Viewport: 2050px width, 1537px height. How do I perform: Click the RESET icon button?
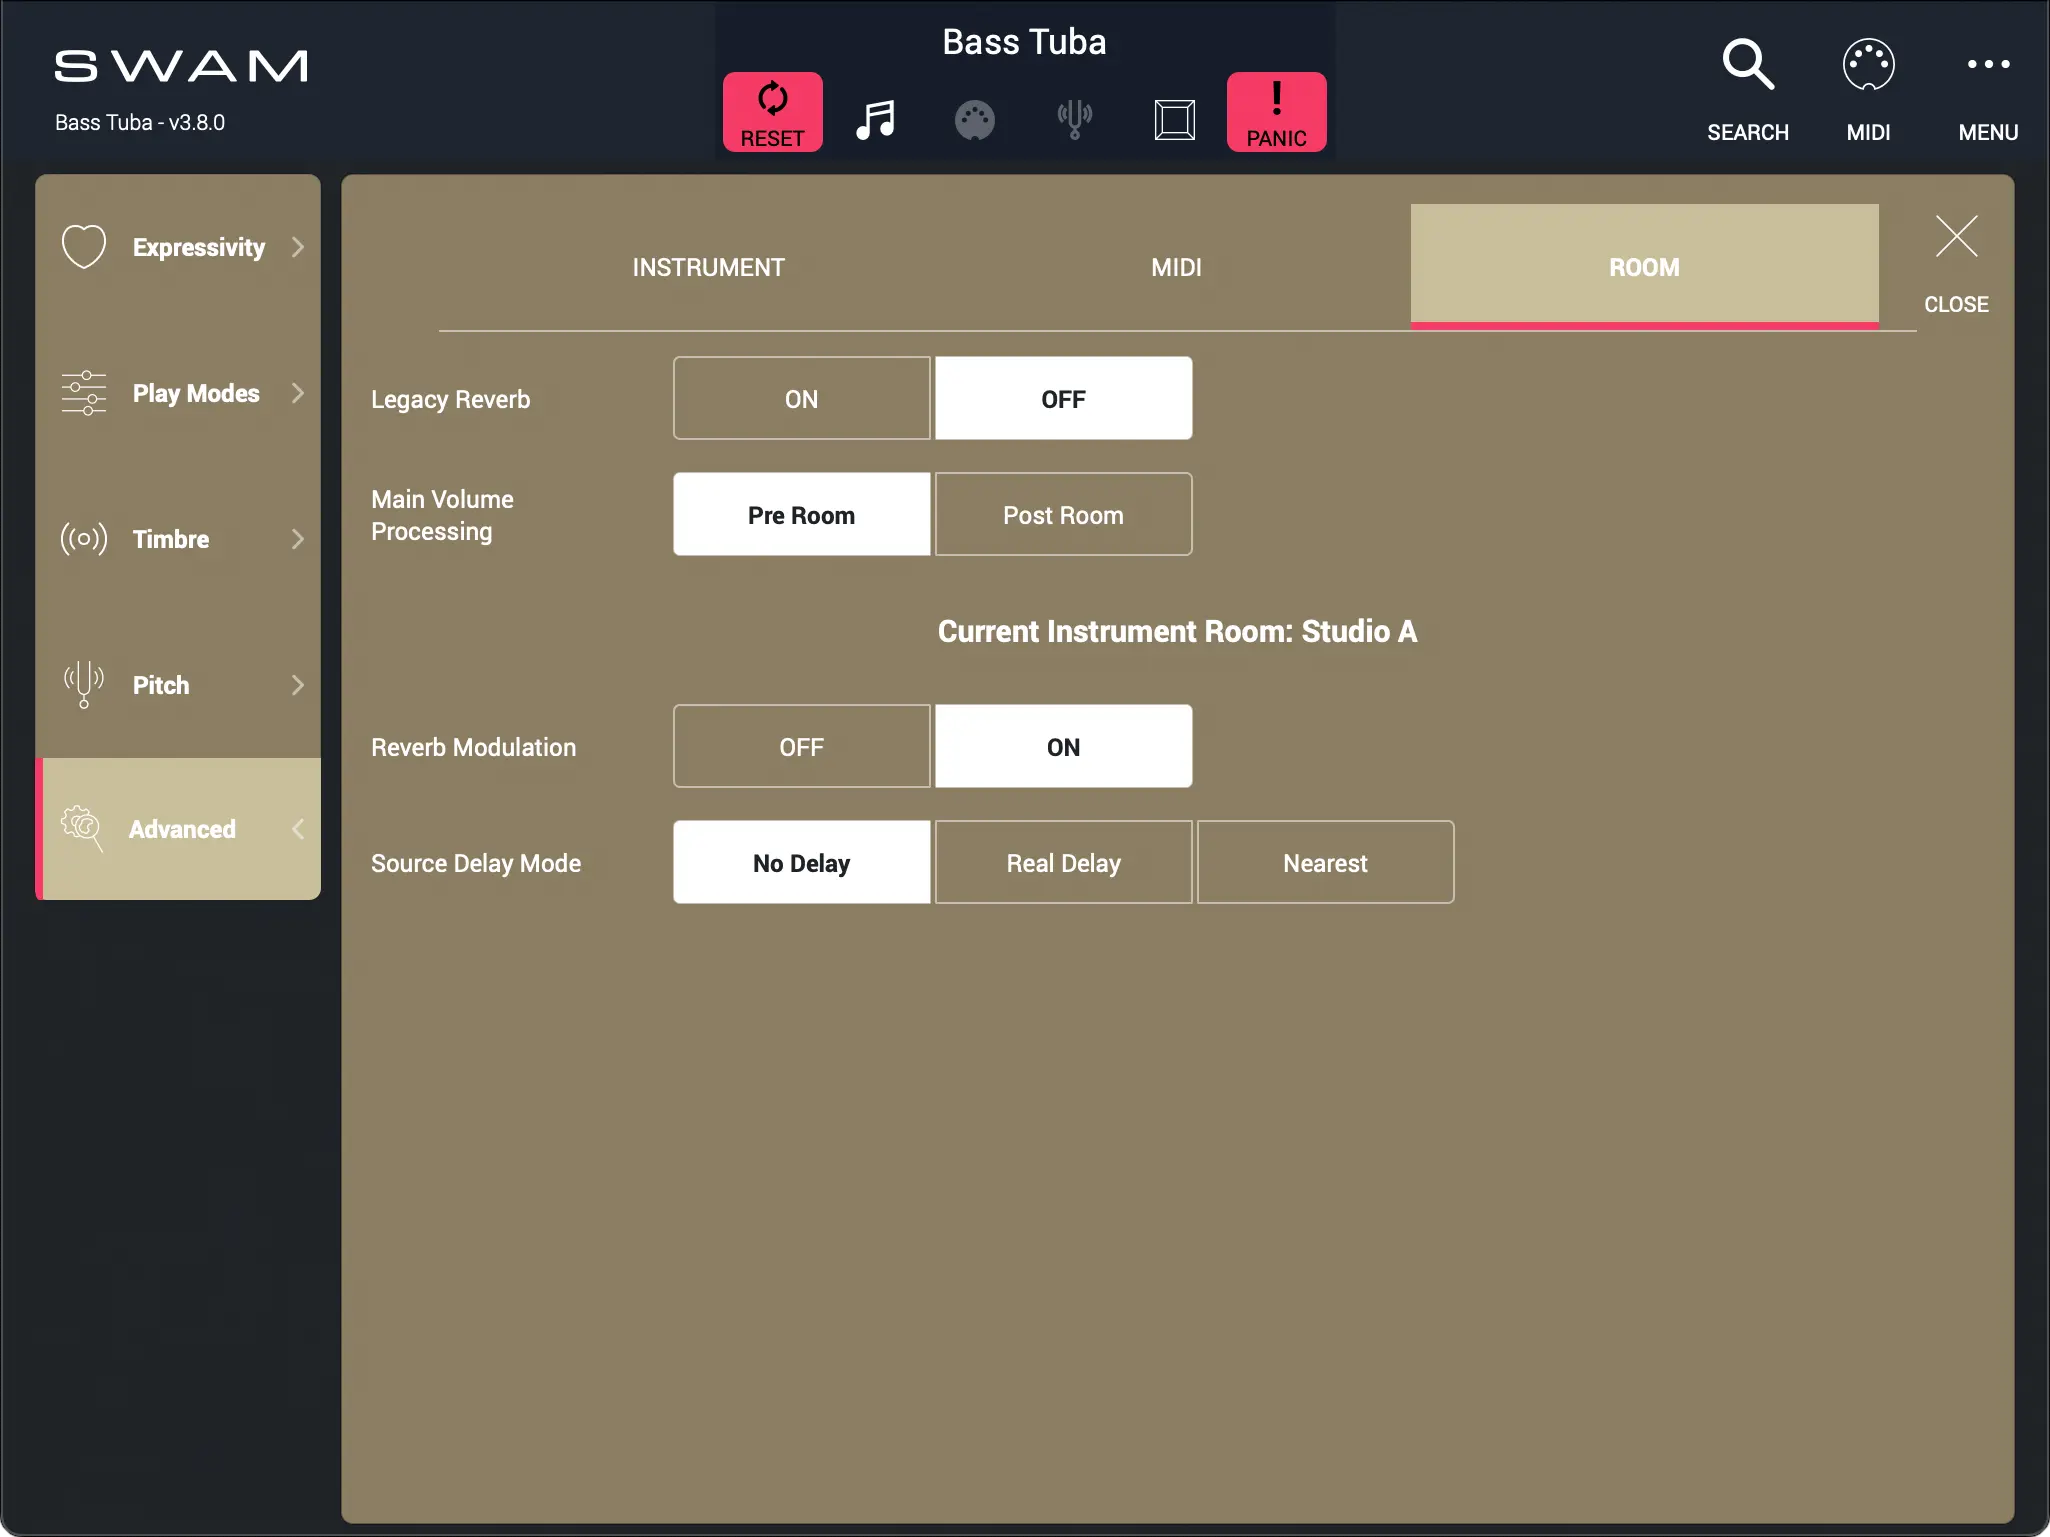tap(772, 112)
